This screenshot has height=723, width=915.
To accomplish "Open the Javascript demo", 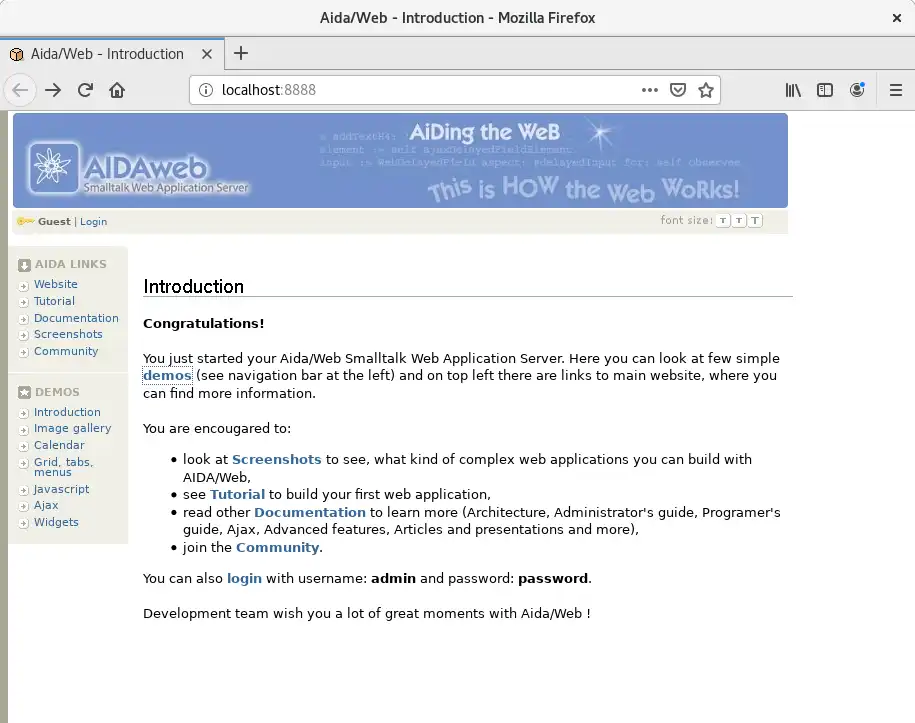I will click(61, 489).
